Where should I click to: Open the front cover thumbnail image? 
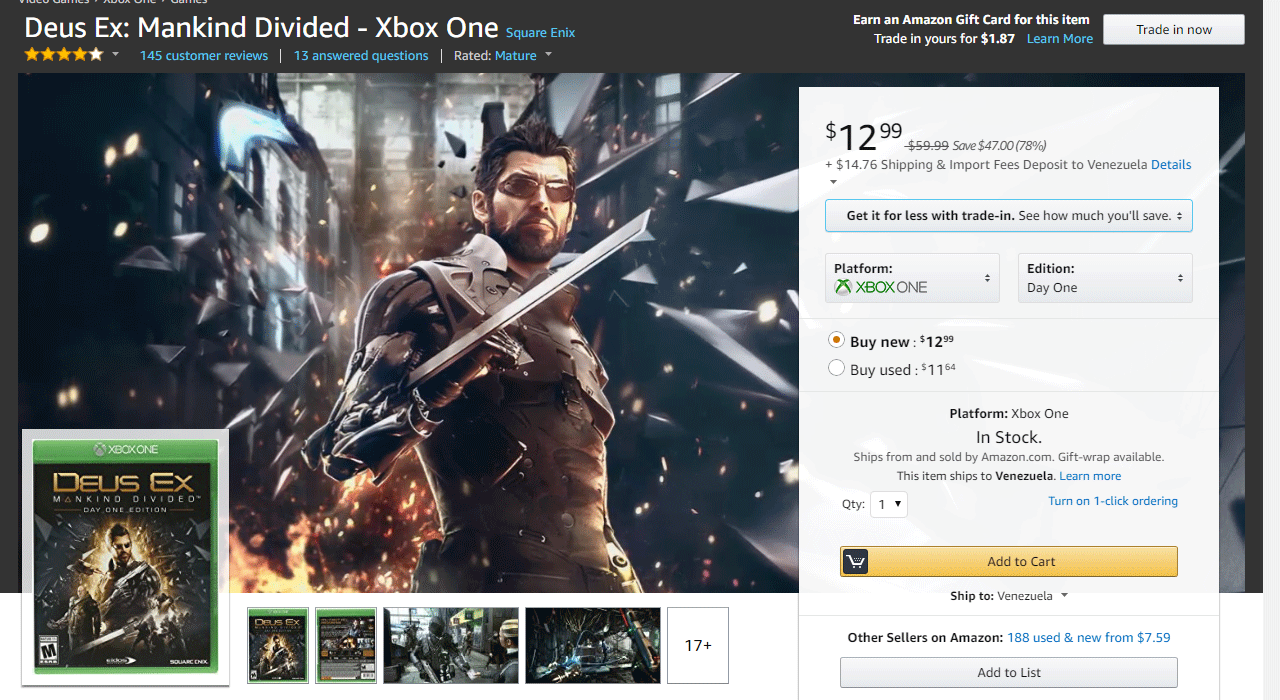278,645
